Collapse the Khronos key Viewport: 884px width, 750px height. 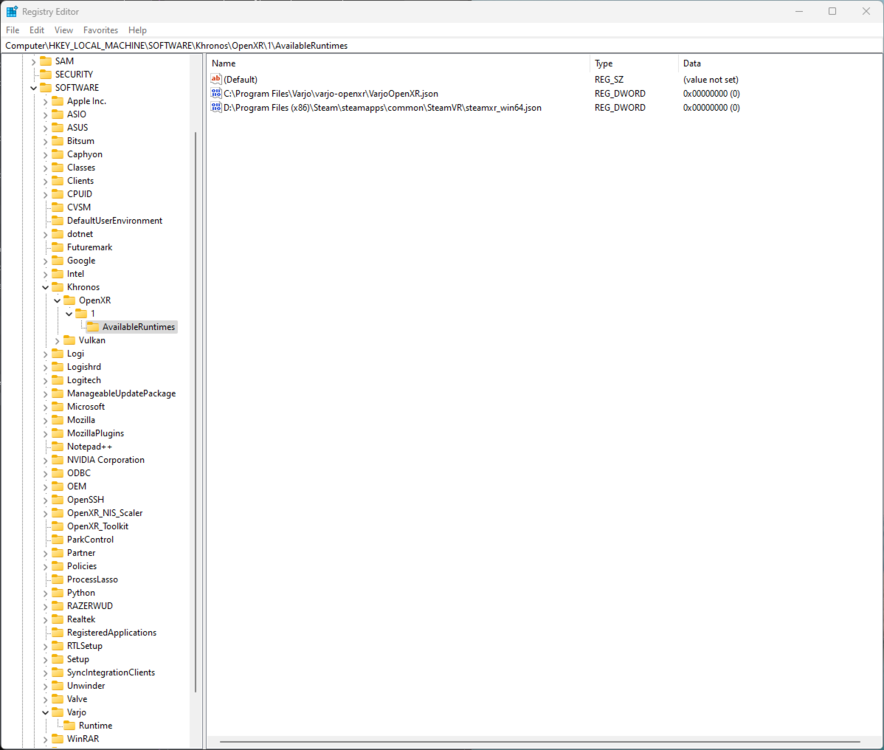coord(45,287)
